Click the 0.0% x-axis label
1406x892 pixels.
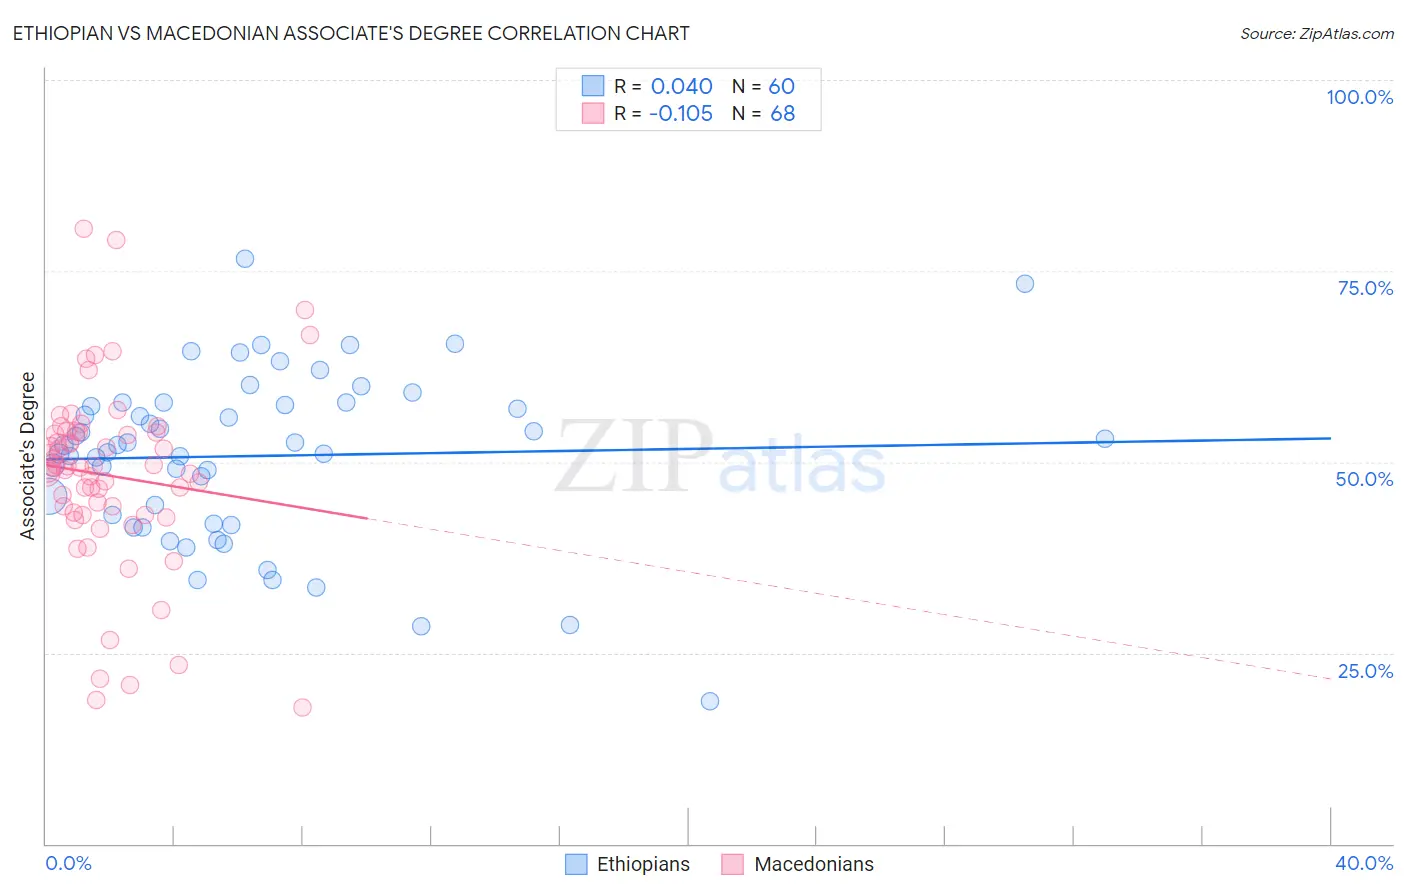[69, 863]
